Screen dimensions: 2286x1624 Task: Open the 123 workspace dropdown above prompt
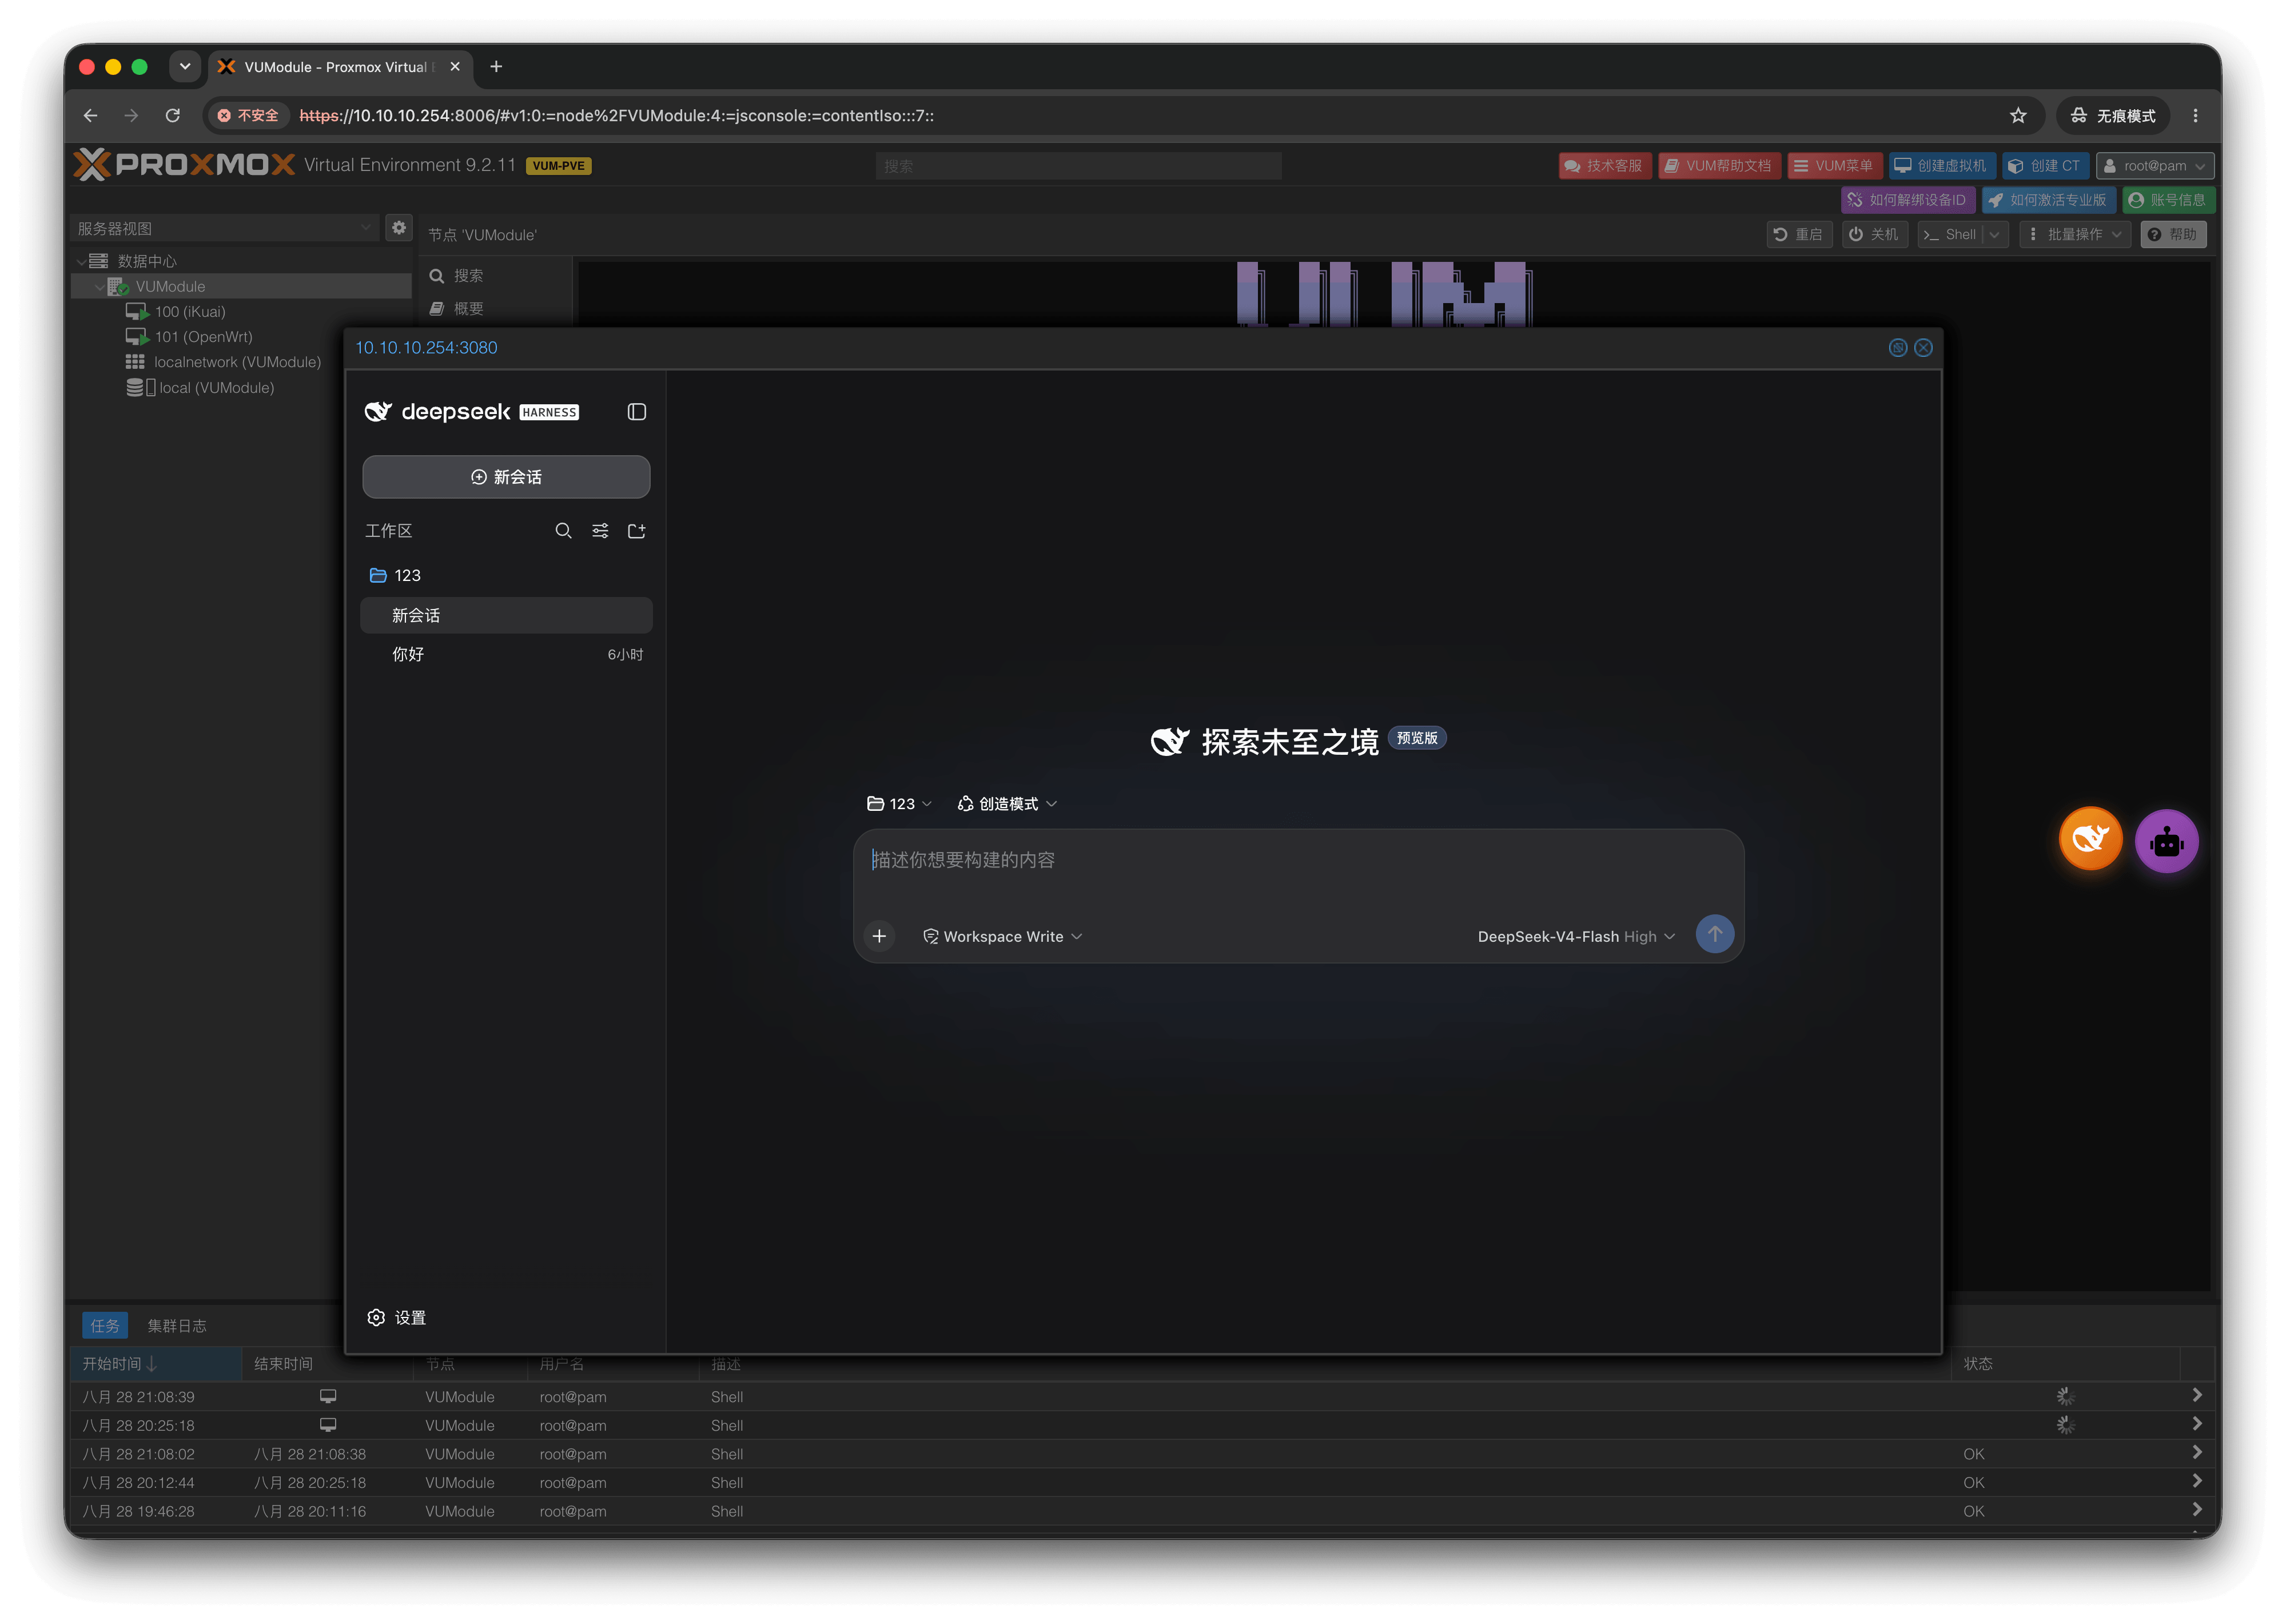point(899,804)
